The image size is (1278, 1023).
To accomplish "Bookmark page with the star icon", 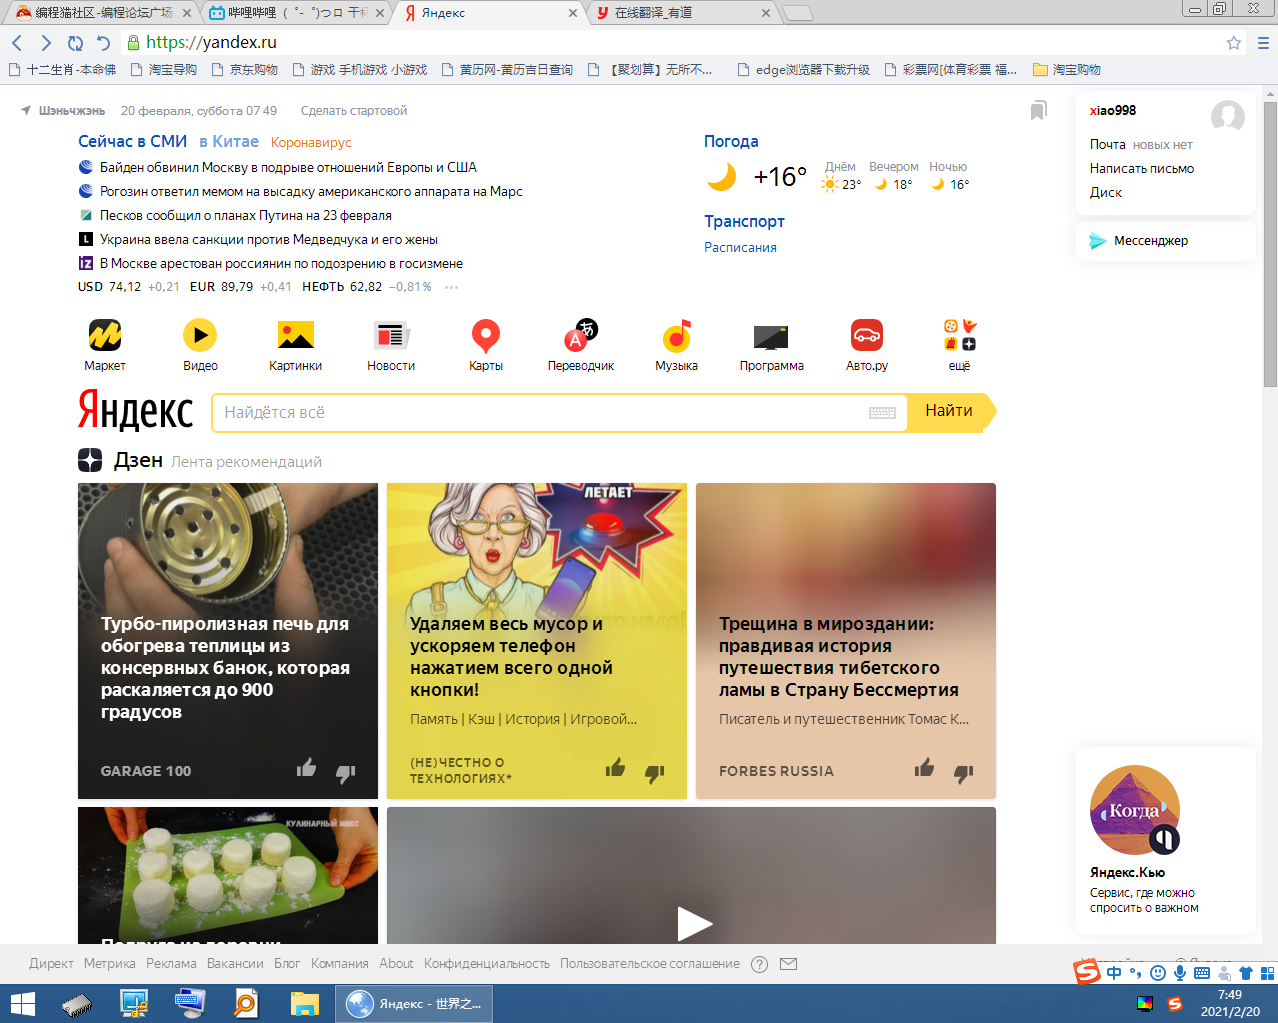I will pos(1234,43).
